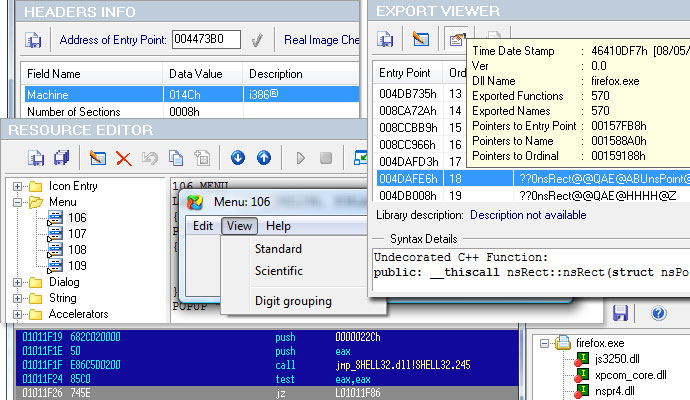Click the floppy disk icon above the firefox.exe tree
Screen dimensions: 690x400
(x=621, y=314)
